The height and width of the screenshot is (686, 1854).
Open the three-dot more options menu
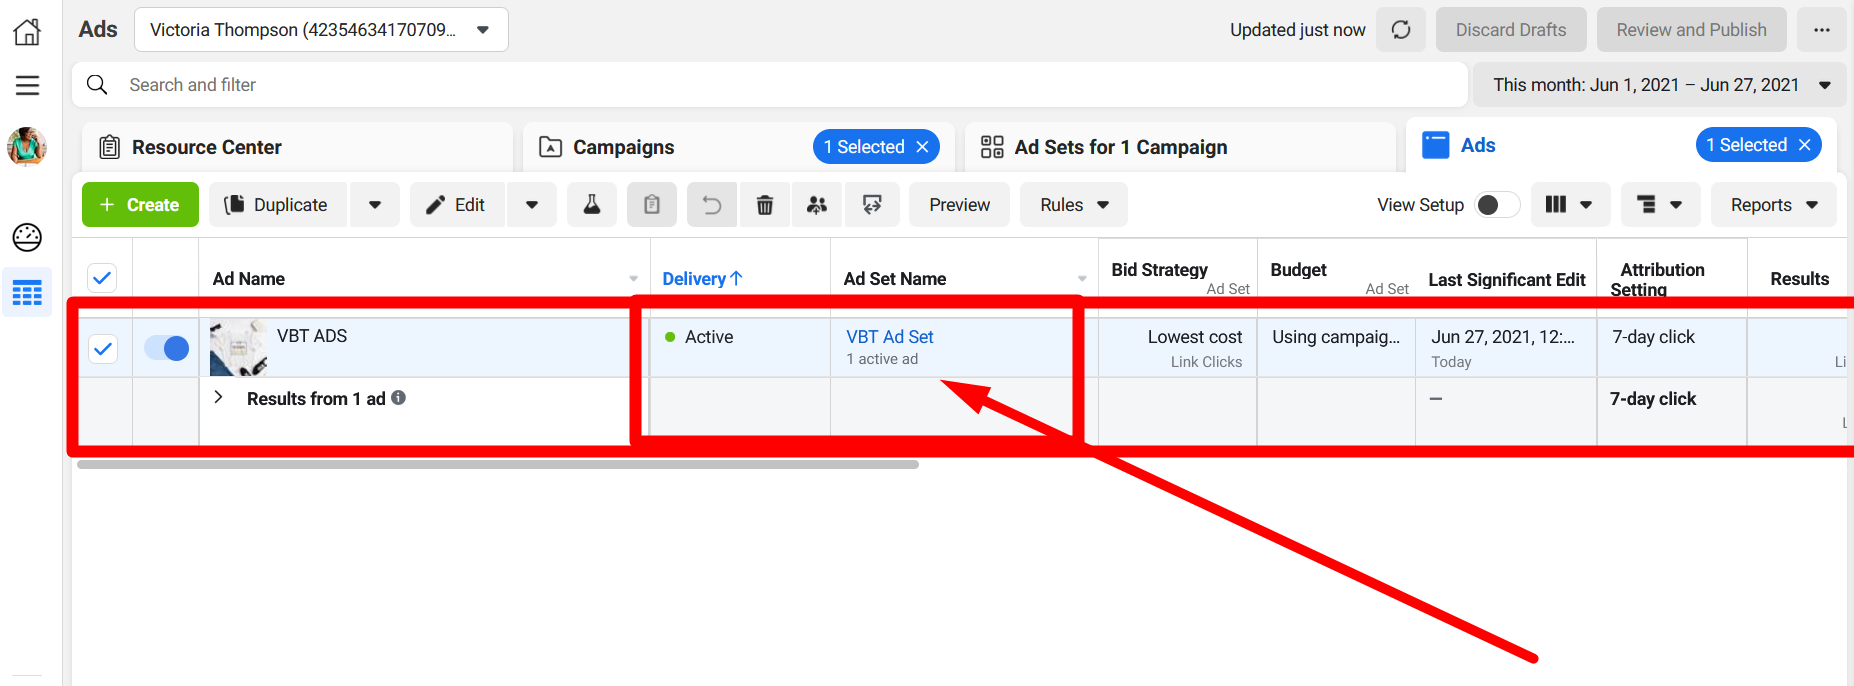click(x=1821, y=30)
